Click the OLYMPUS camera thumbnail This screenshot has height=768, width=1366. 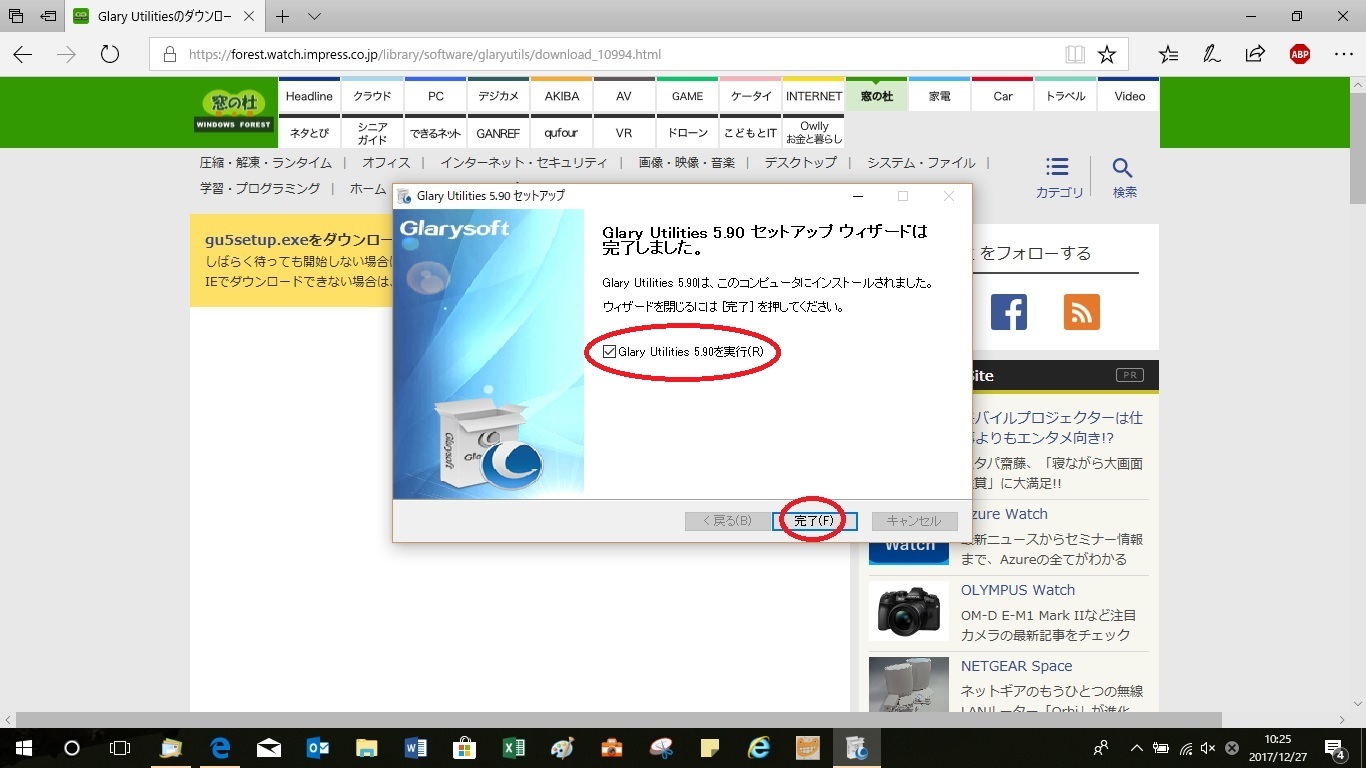click(909, 611)
